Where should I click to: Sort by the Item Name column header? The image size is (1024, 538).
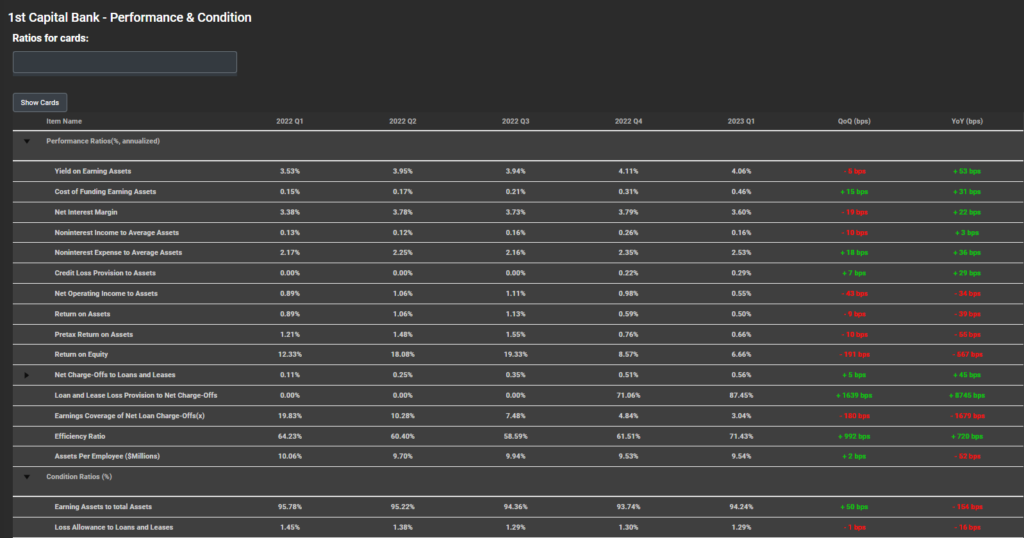pos(65,121)
